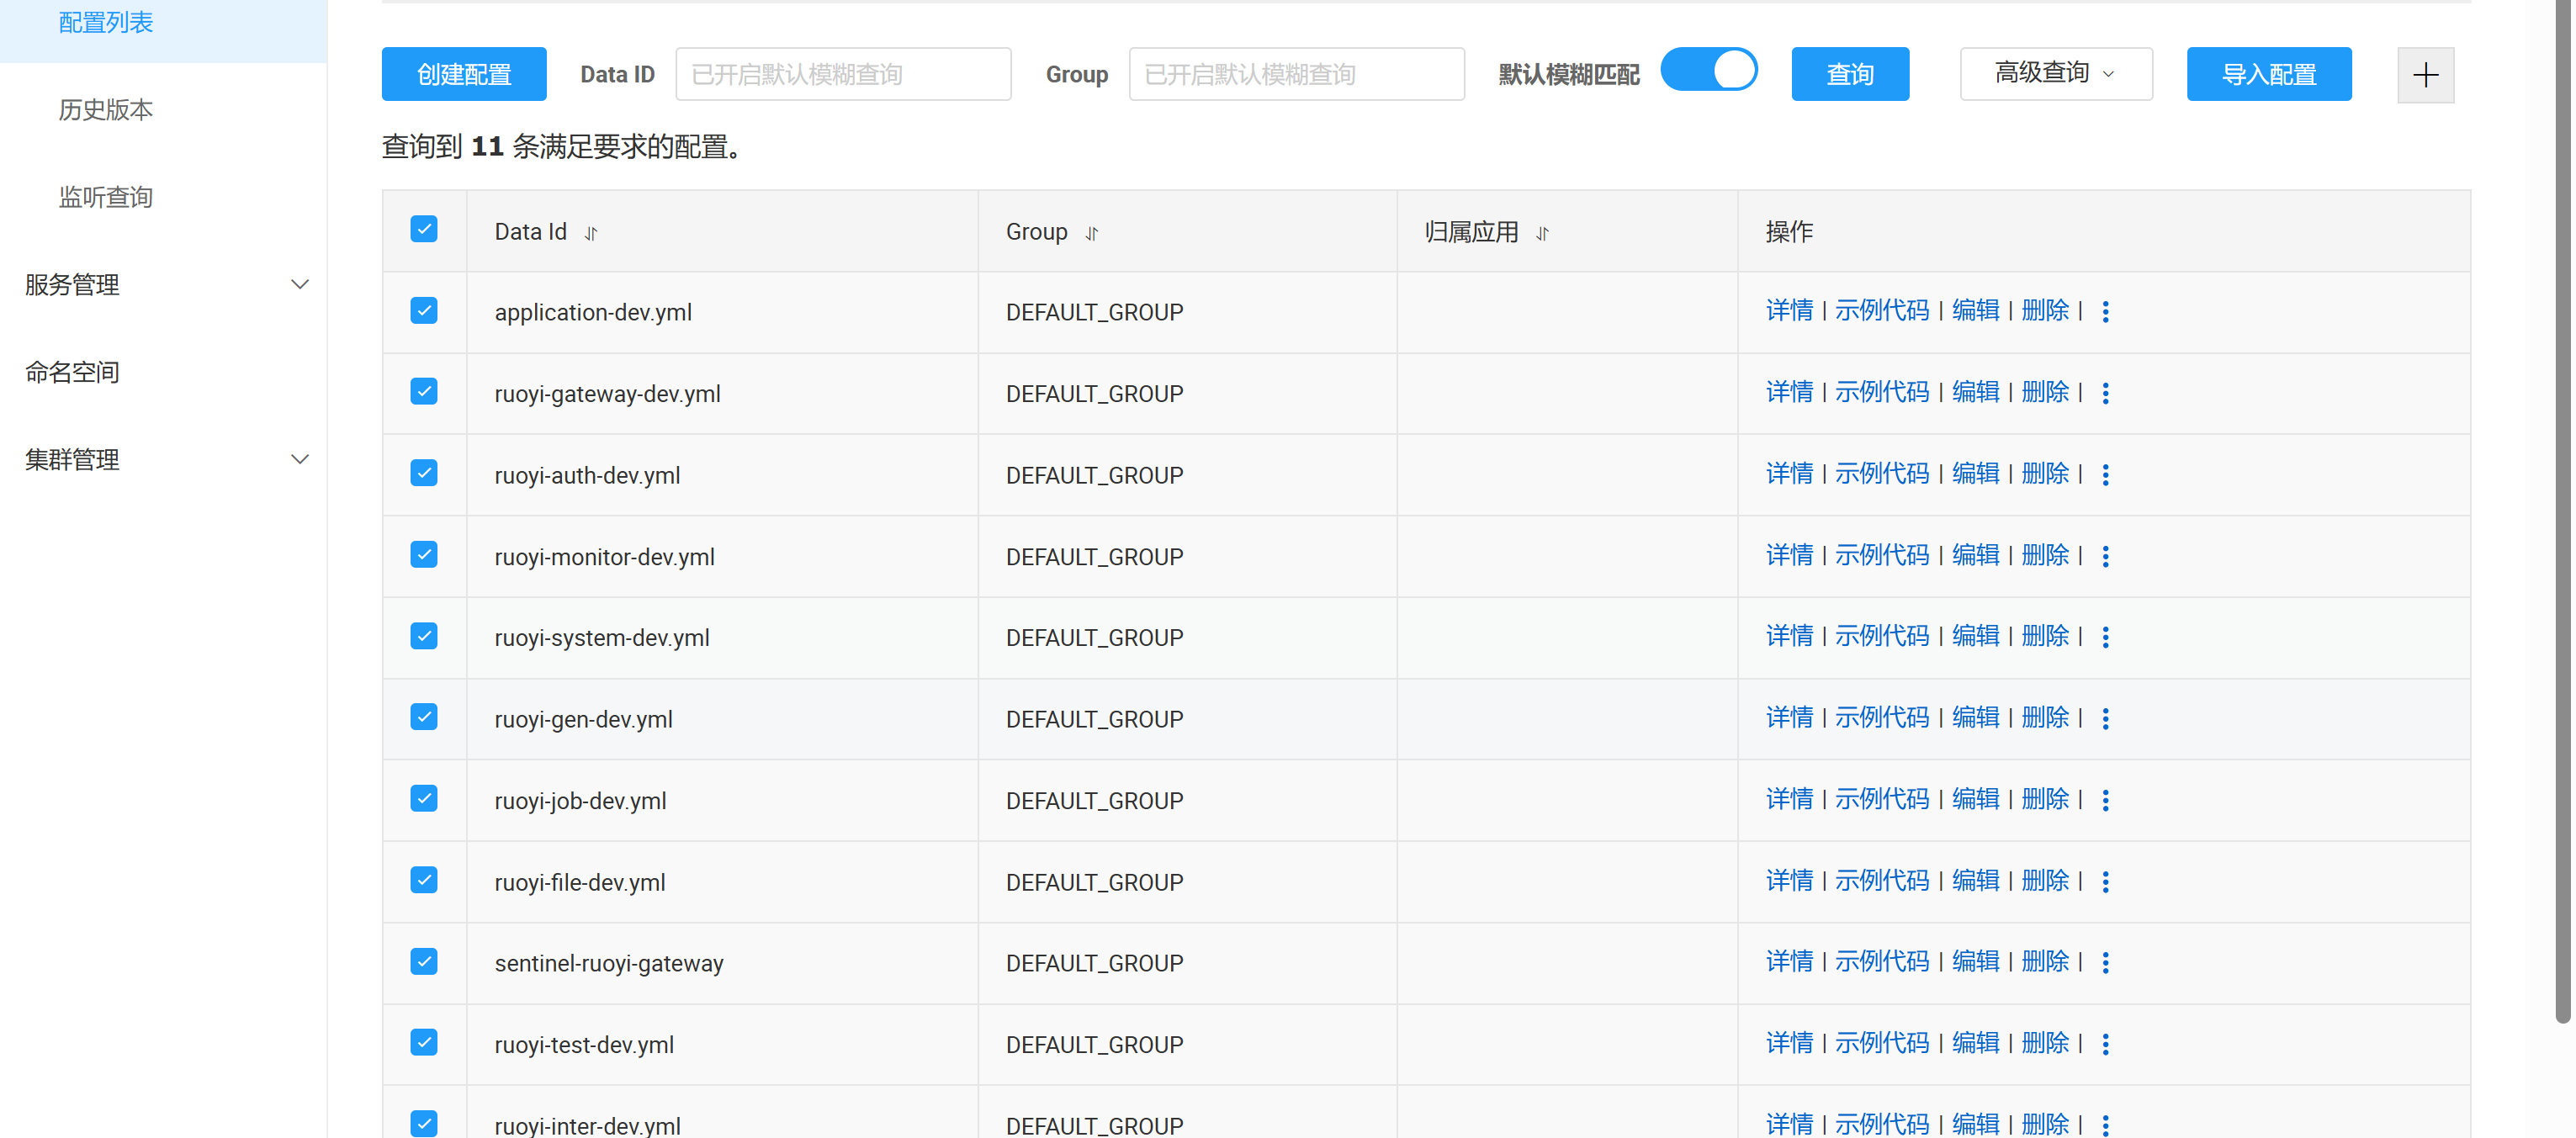
Task: Click 编辑 link for ruoyi-system-dev.yml
Action: (1975, 636)
